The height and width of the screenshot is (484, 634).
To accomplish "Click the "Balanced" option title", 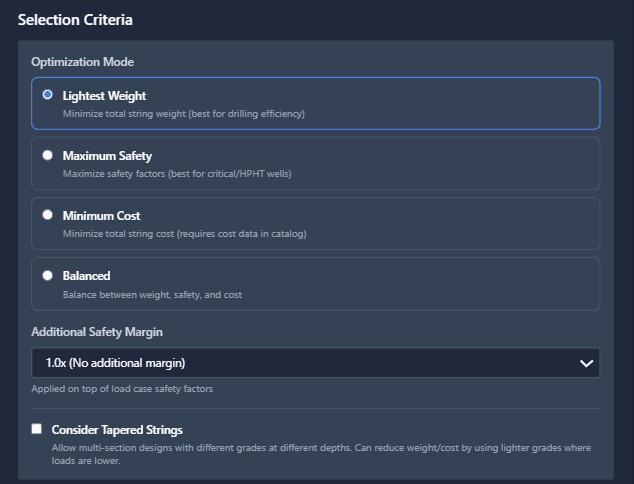I will (86, 276).
